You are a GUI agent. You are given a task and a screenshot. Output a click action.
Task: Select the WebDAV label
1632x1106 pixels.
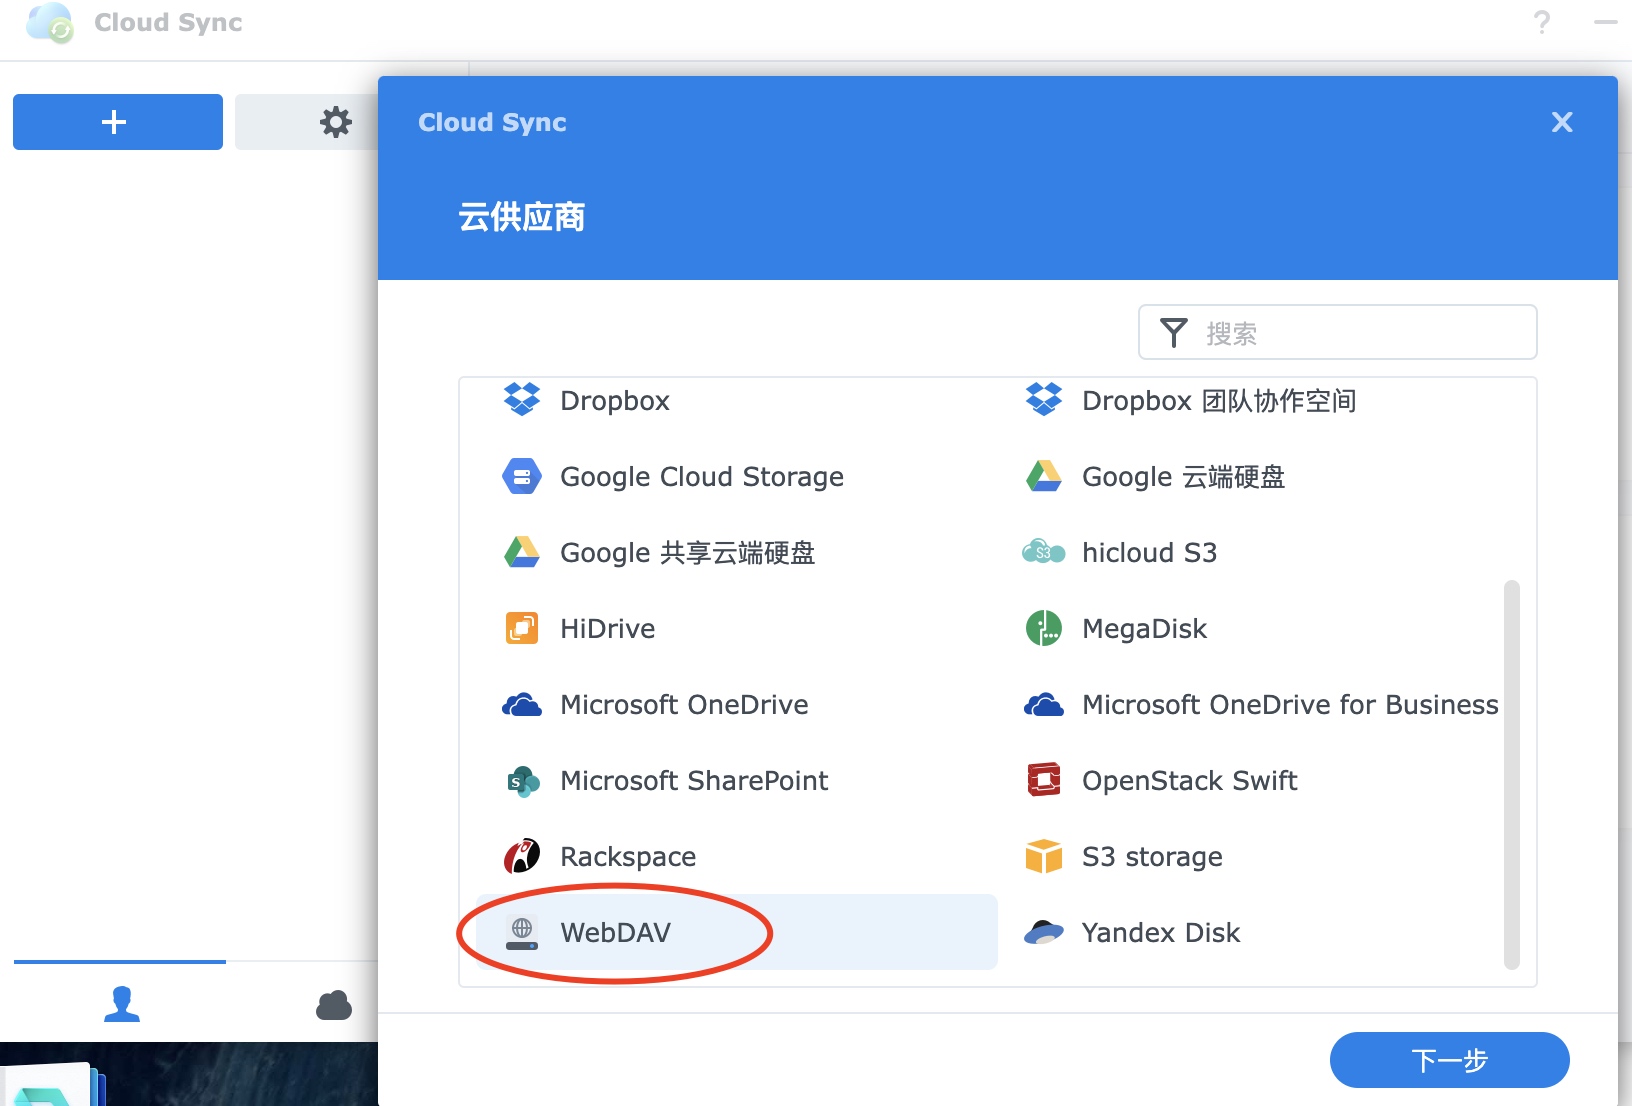[616, 933]
